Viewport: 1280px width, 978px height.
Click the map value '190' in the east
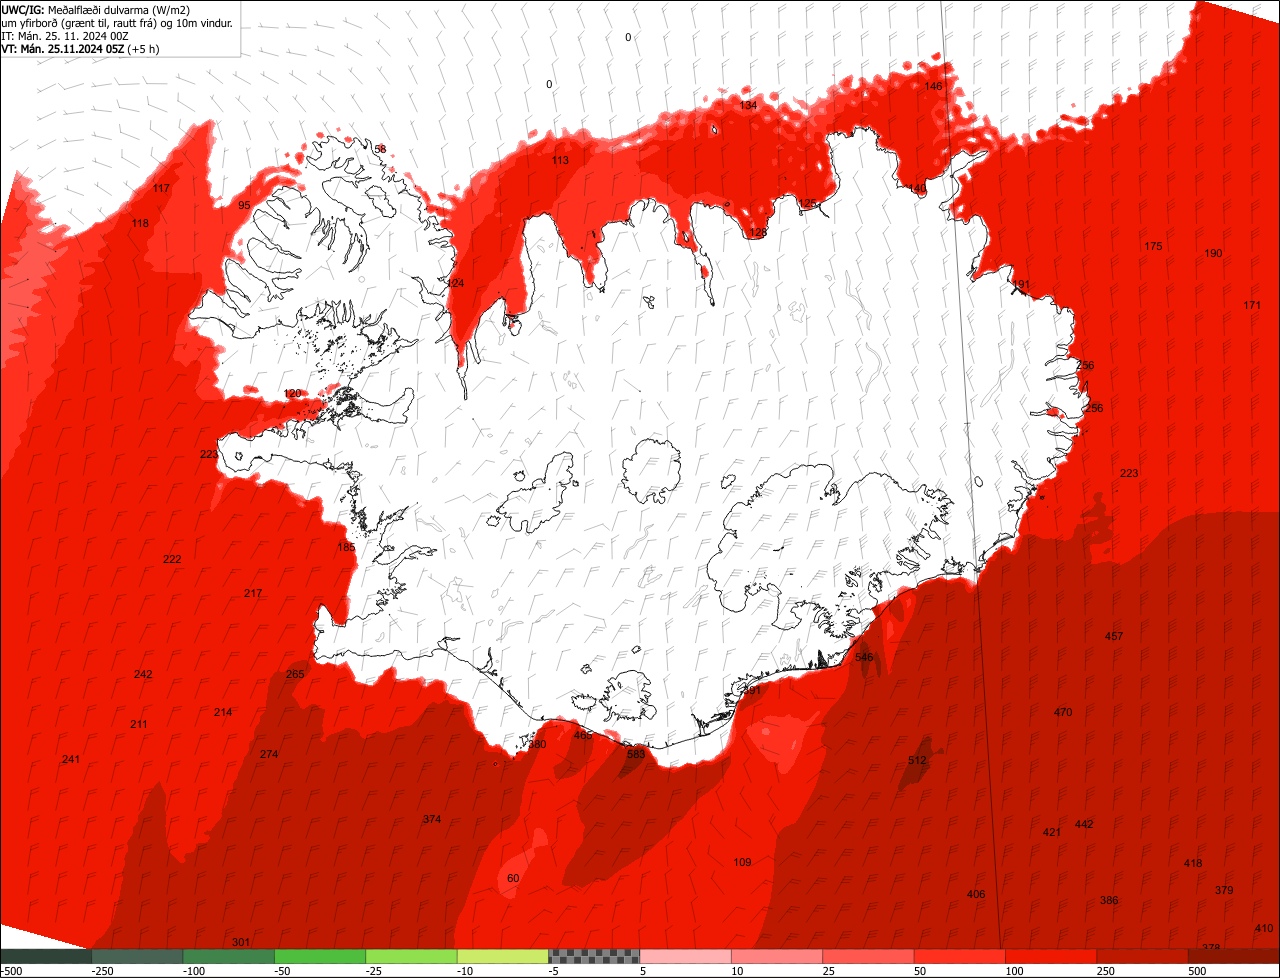point(1213,253)
